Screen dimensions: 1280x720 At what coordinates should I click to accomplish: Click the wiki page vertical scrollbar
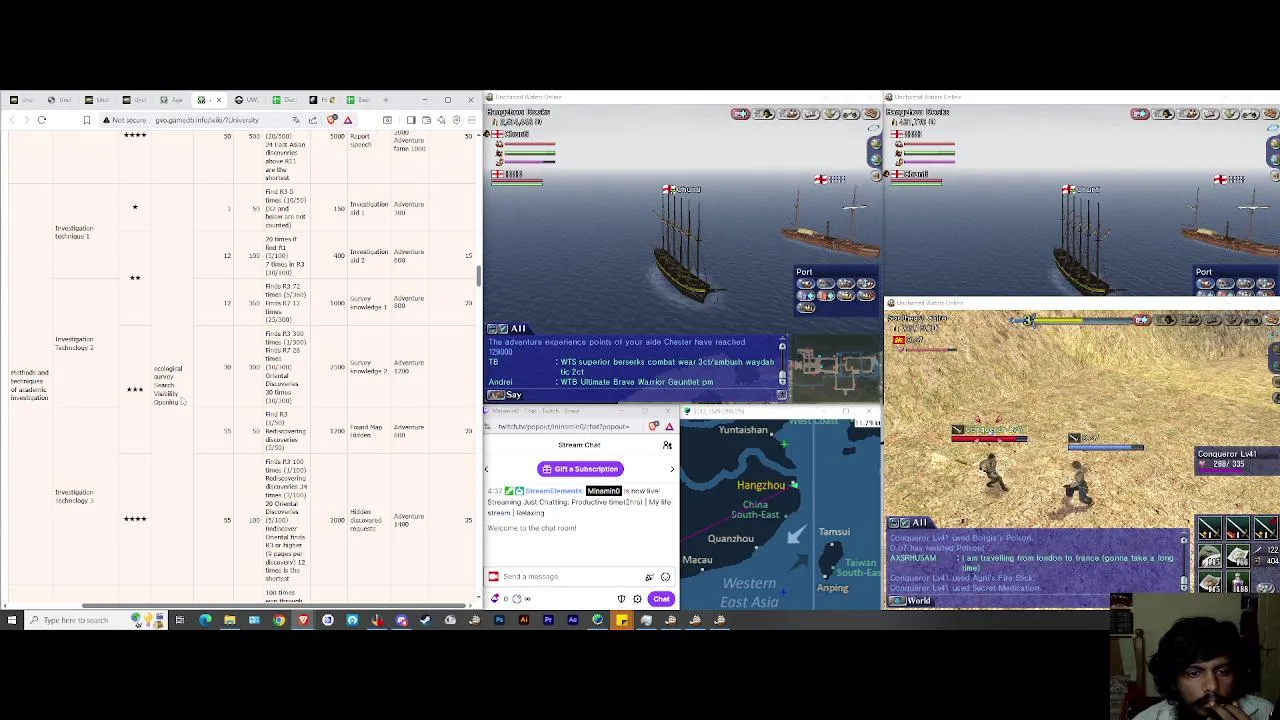(478, 275)
